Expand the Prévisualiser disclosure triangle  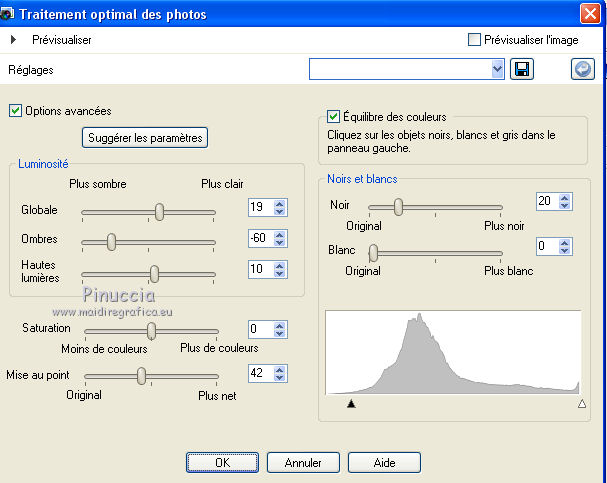click(x=13, y=40)
